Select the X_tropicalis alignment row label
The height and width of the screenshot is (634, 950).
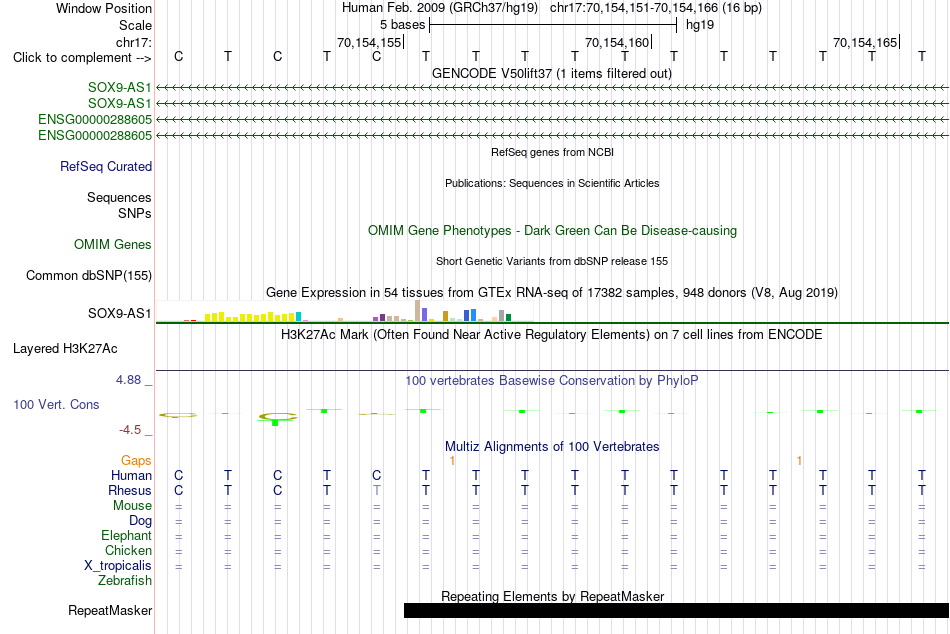pyautogui.click(x=118, y=566)
